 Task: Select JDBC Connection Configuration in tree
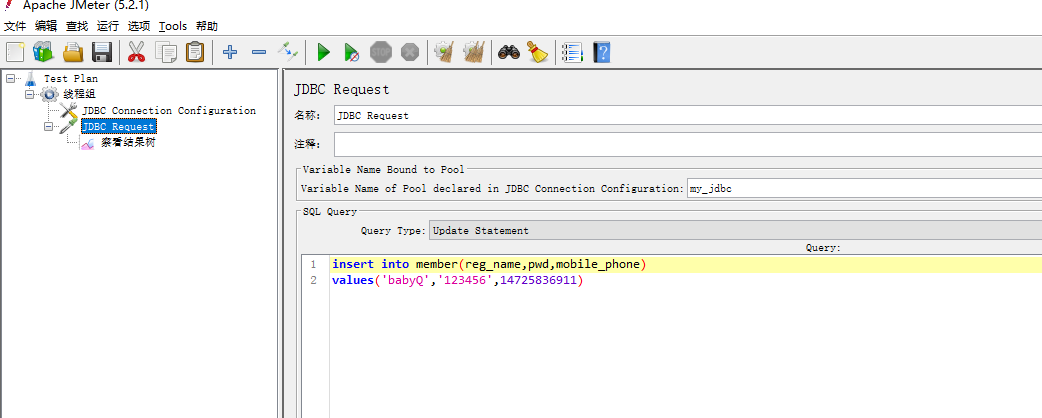click(168, 111)
